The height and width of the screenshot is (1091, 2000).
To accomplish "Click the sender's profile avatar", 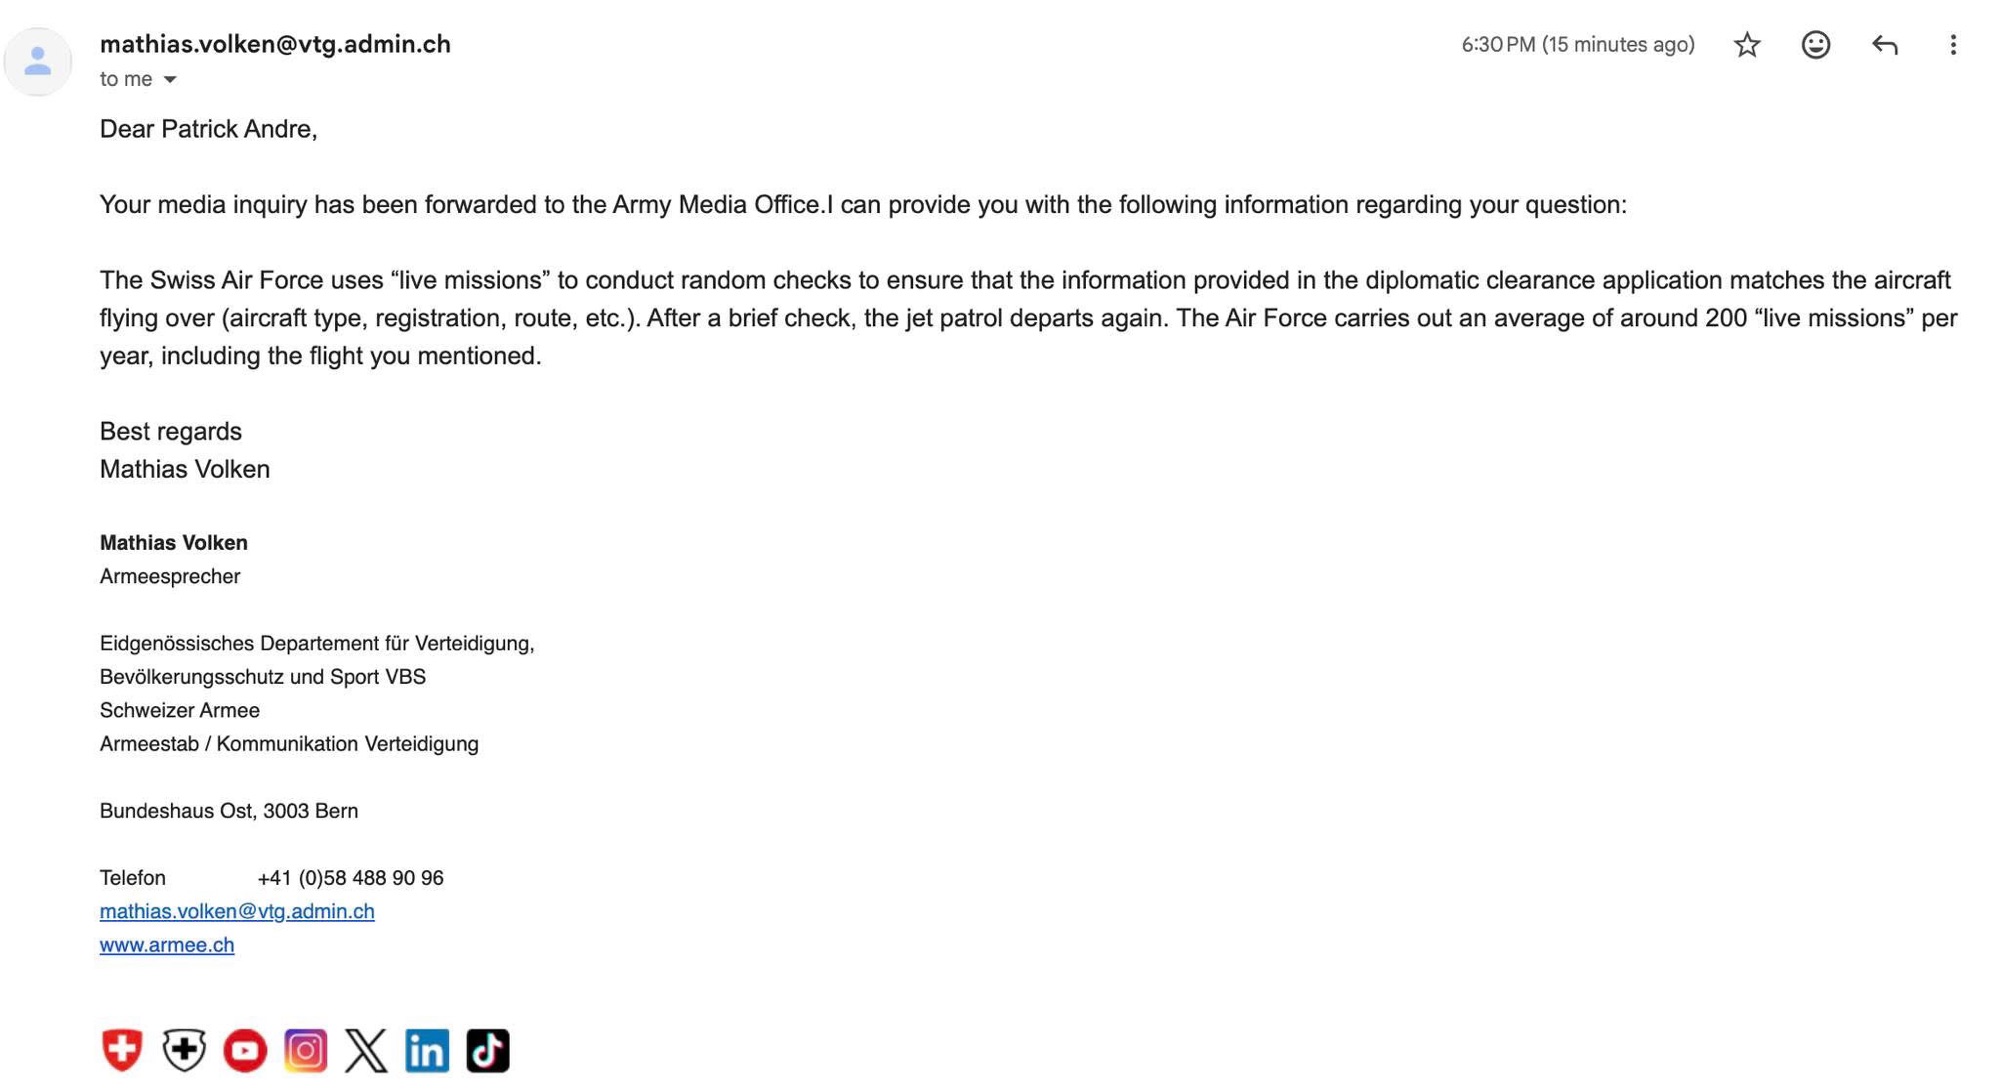I will (x=38, y=62).
